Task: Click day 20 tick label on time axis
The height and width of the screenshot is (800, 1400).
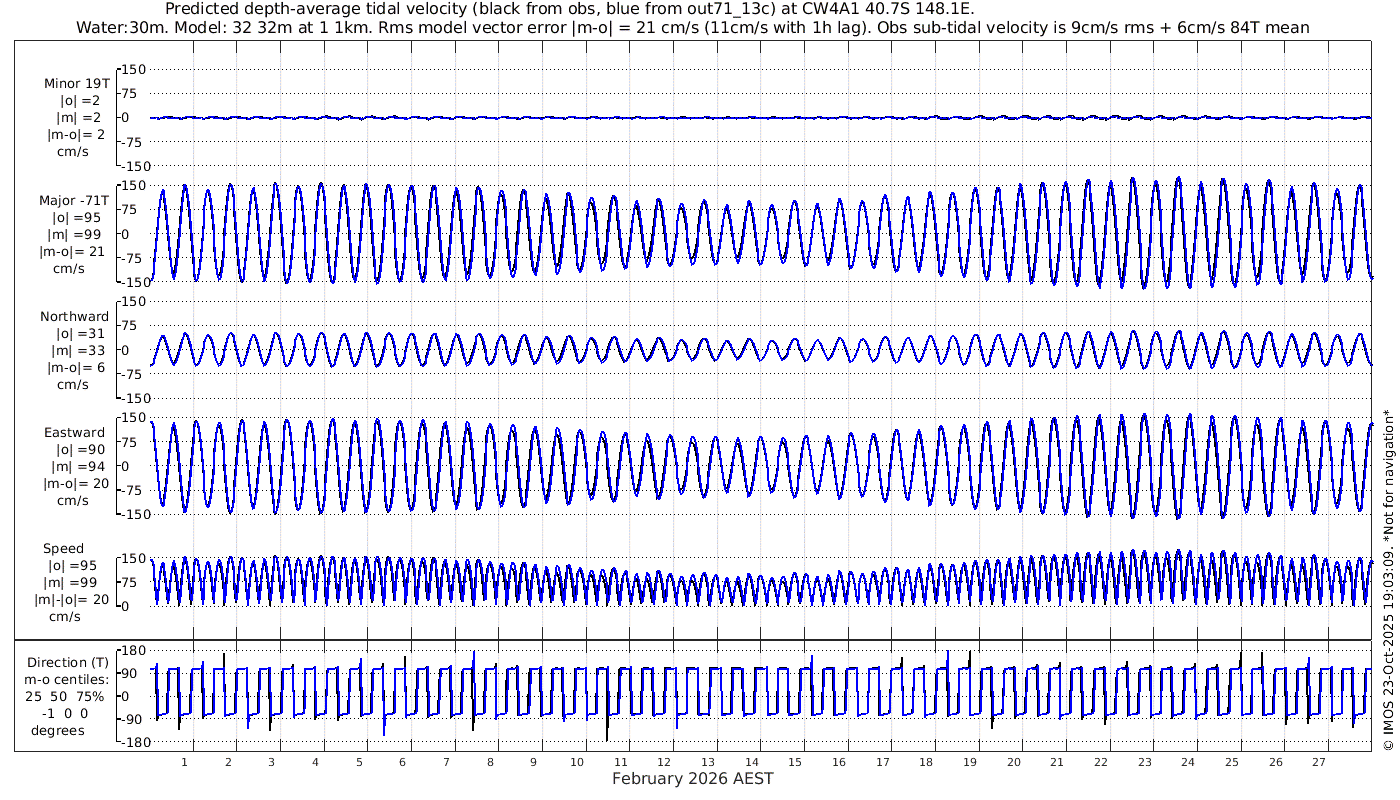Action: (x=1014, y=762)
